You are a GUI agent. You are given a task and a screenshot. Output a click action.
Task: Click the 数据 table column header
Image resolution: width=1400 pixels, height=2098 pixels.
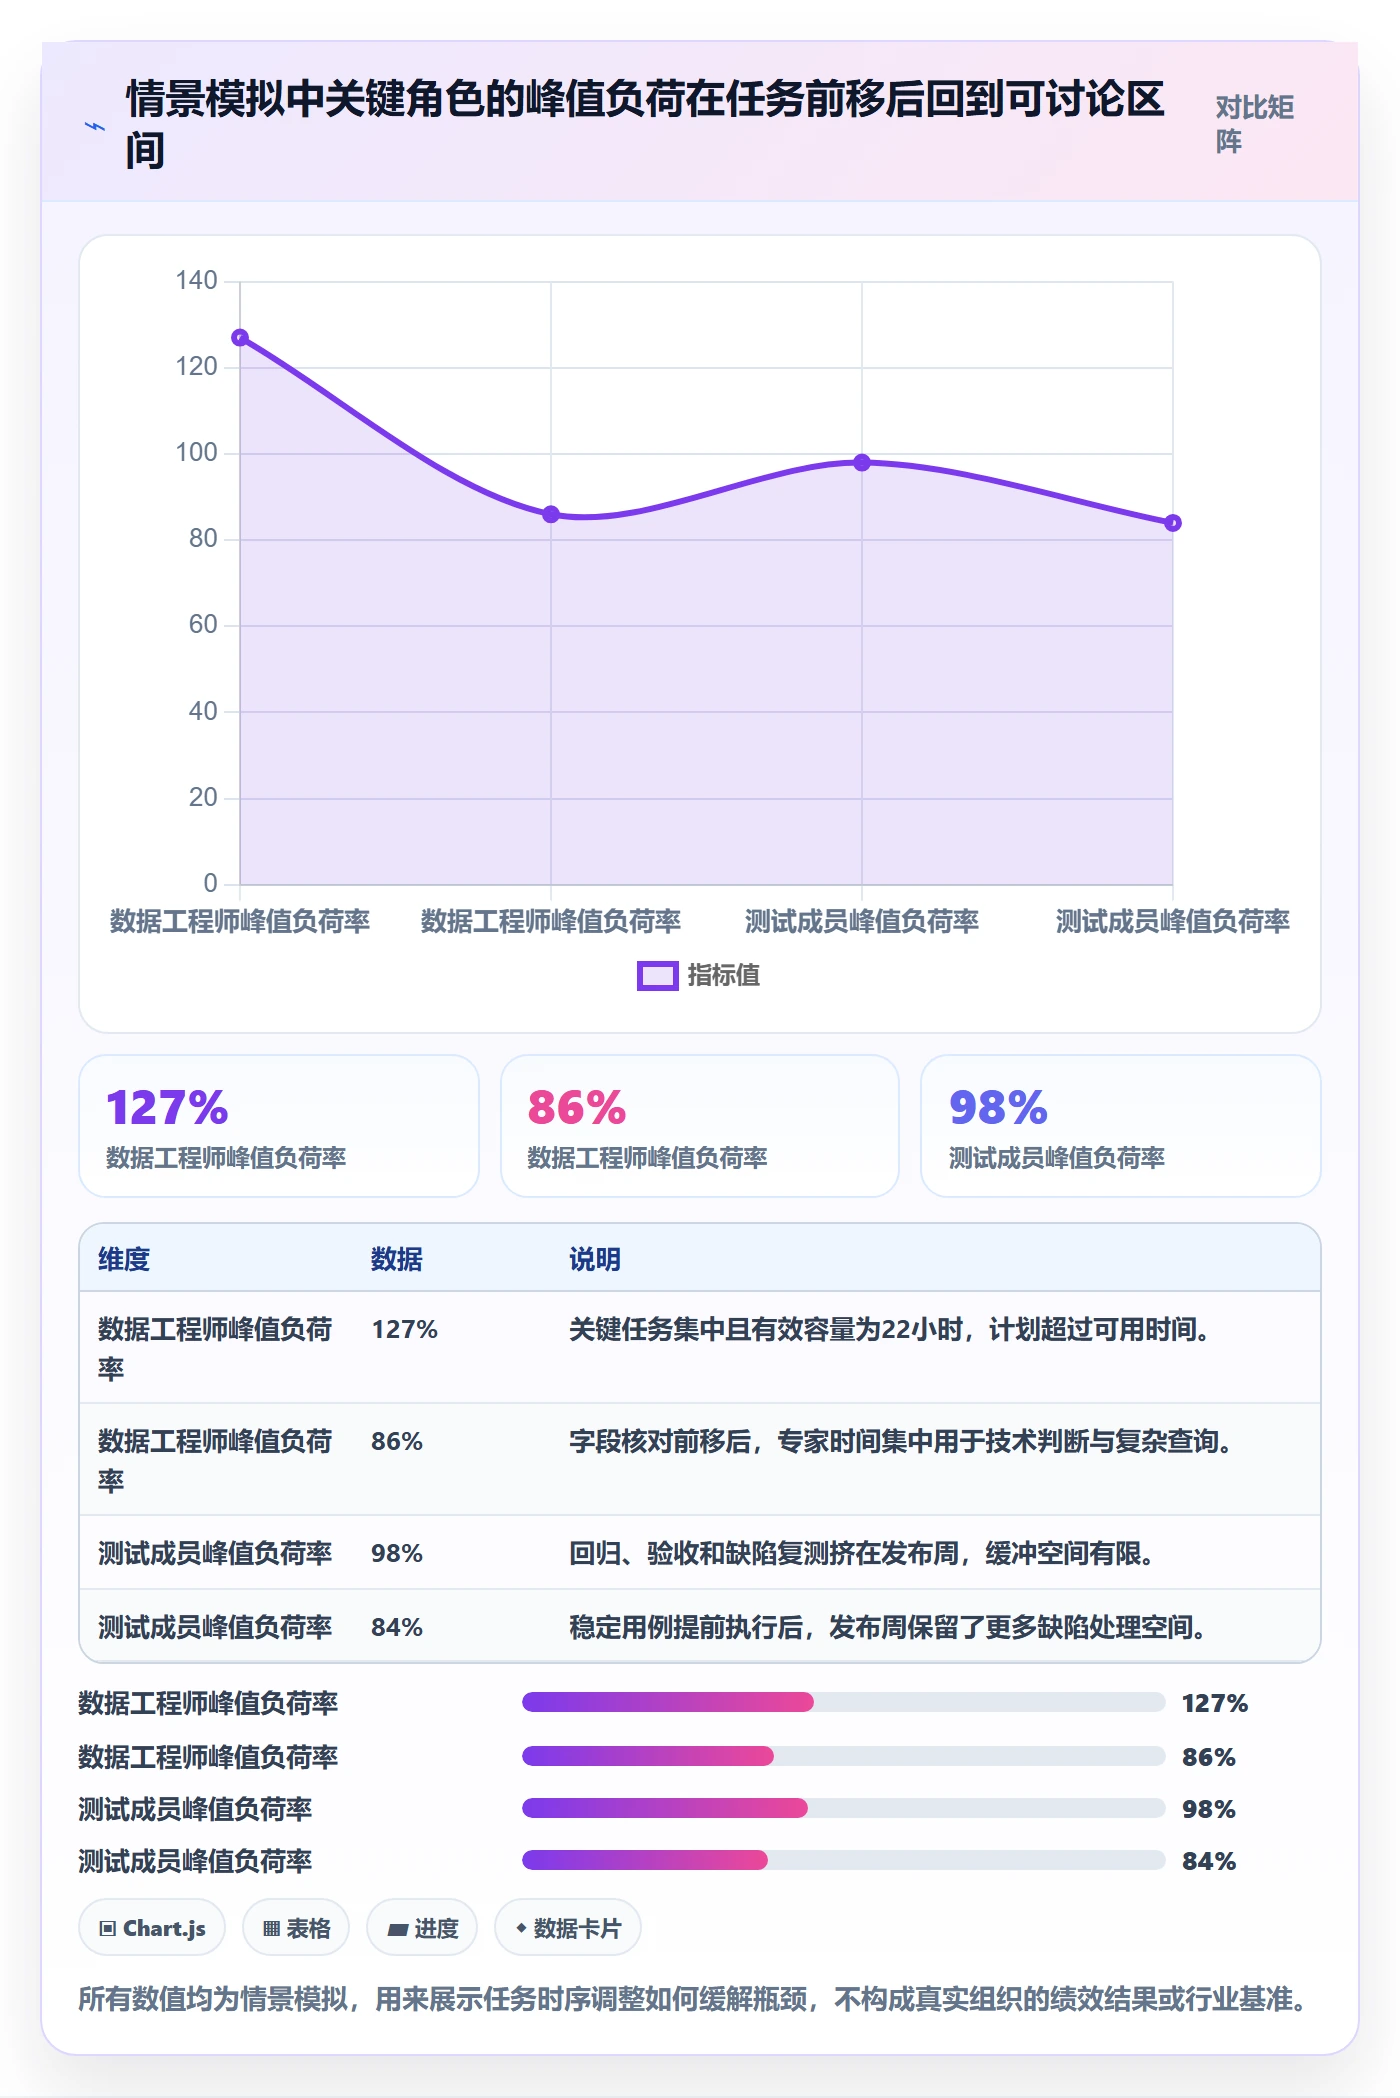pos(397,1259)
